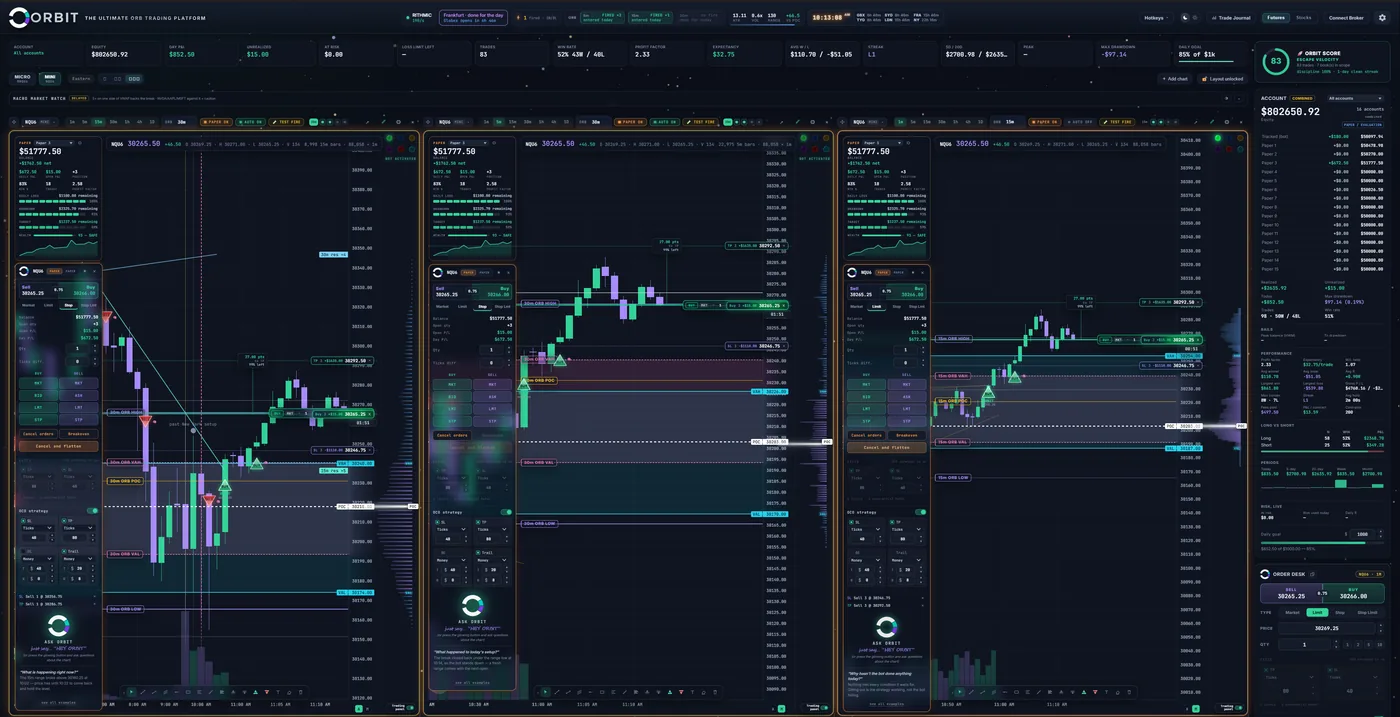Open NQU6 symbol dropdown in first chart

coord(40,122)
